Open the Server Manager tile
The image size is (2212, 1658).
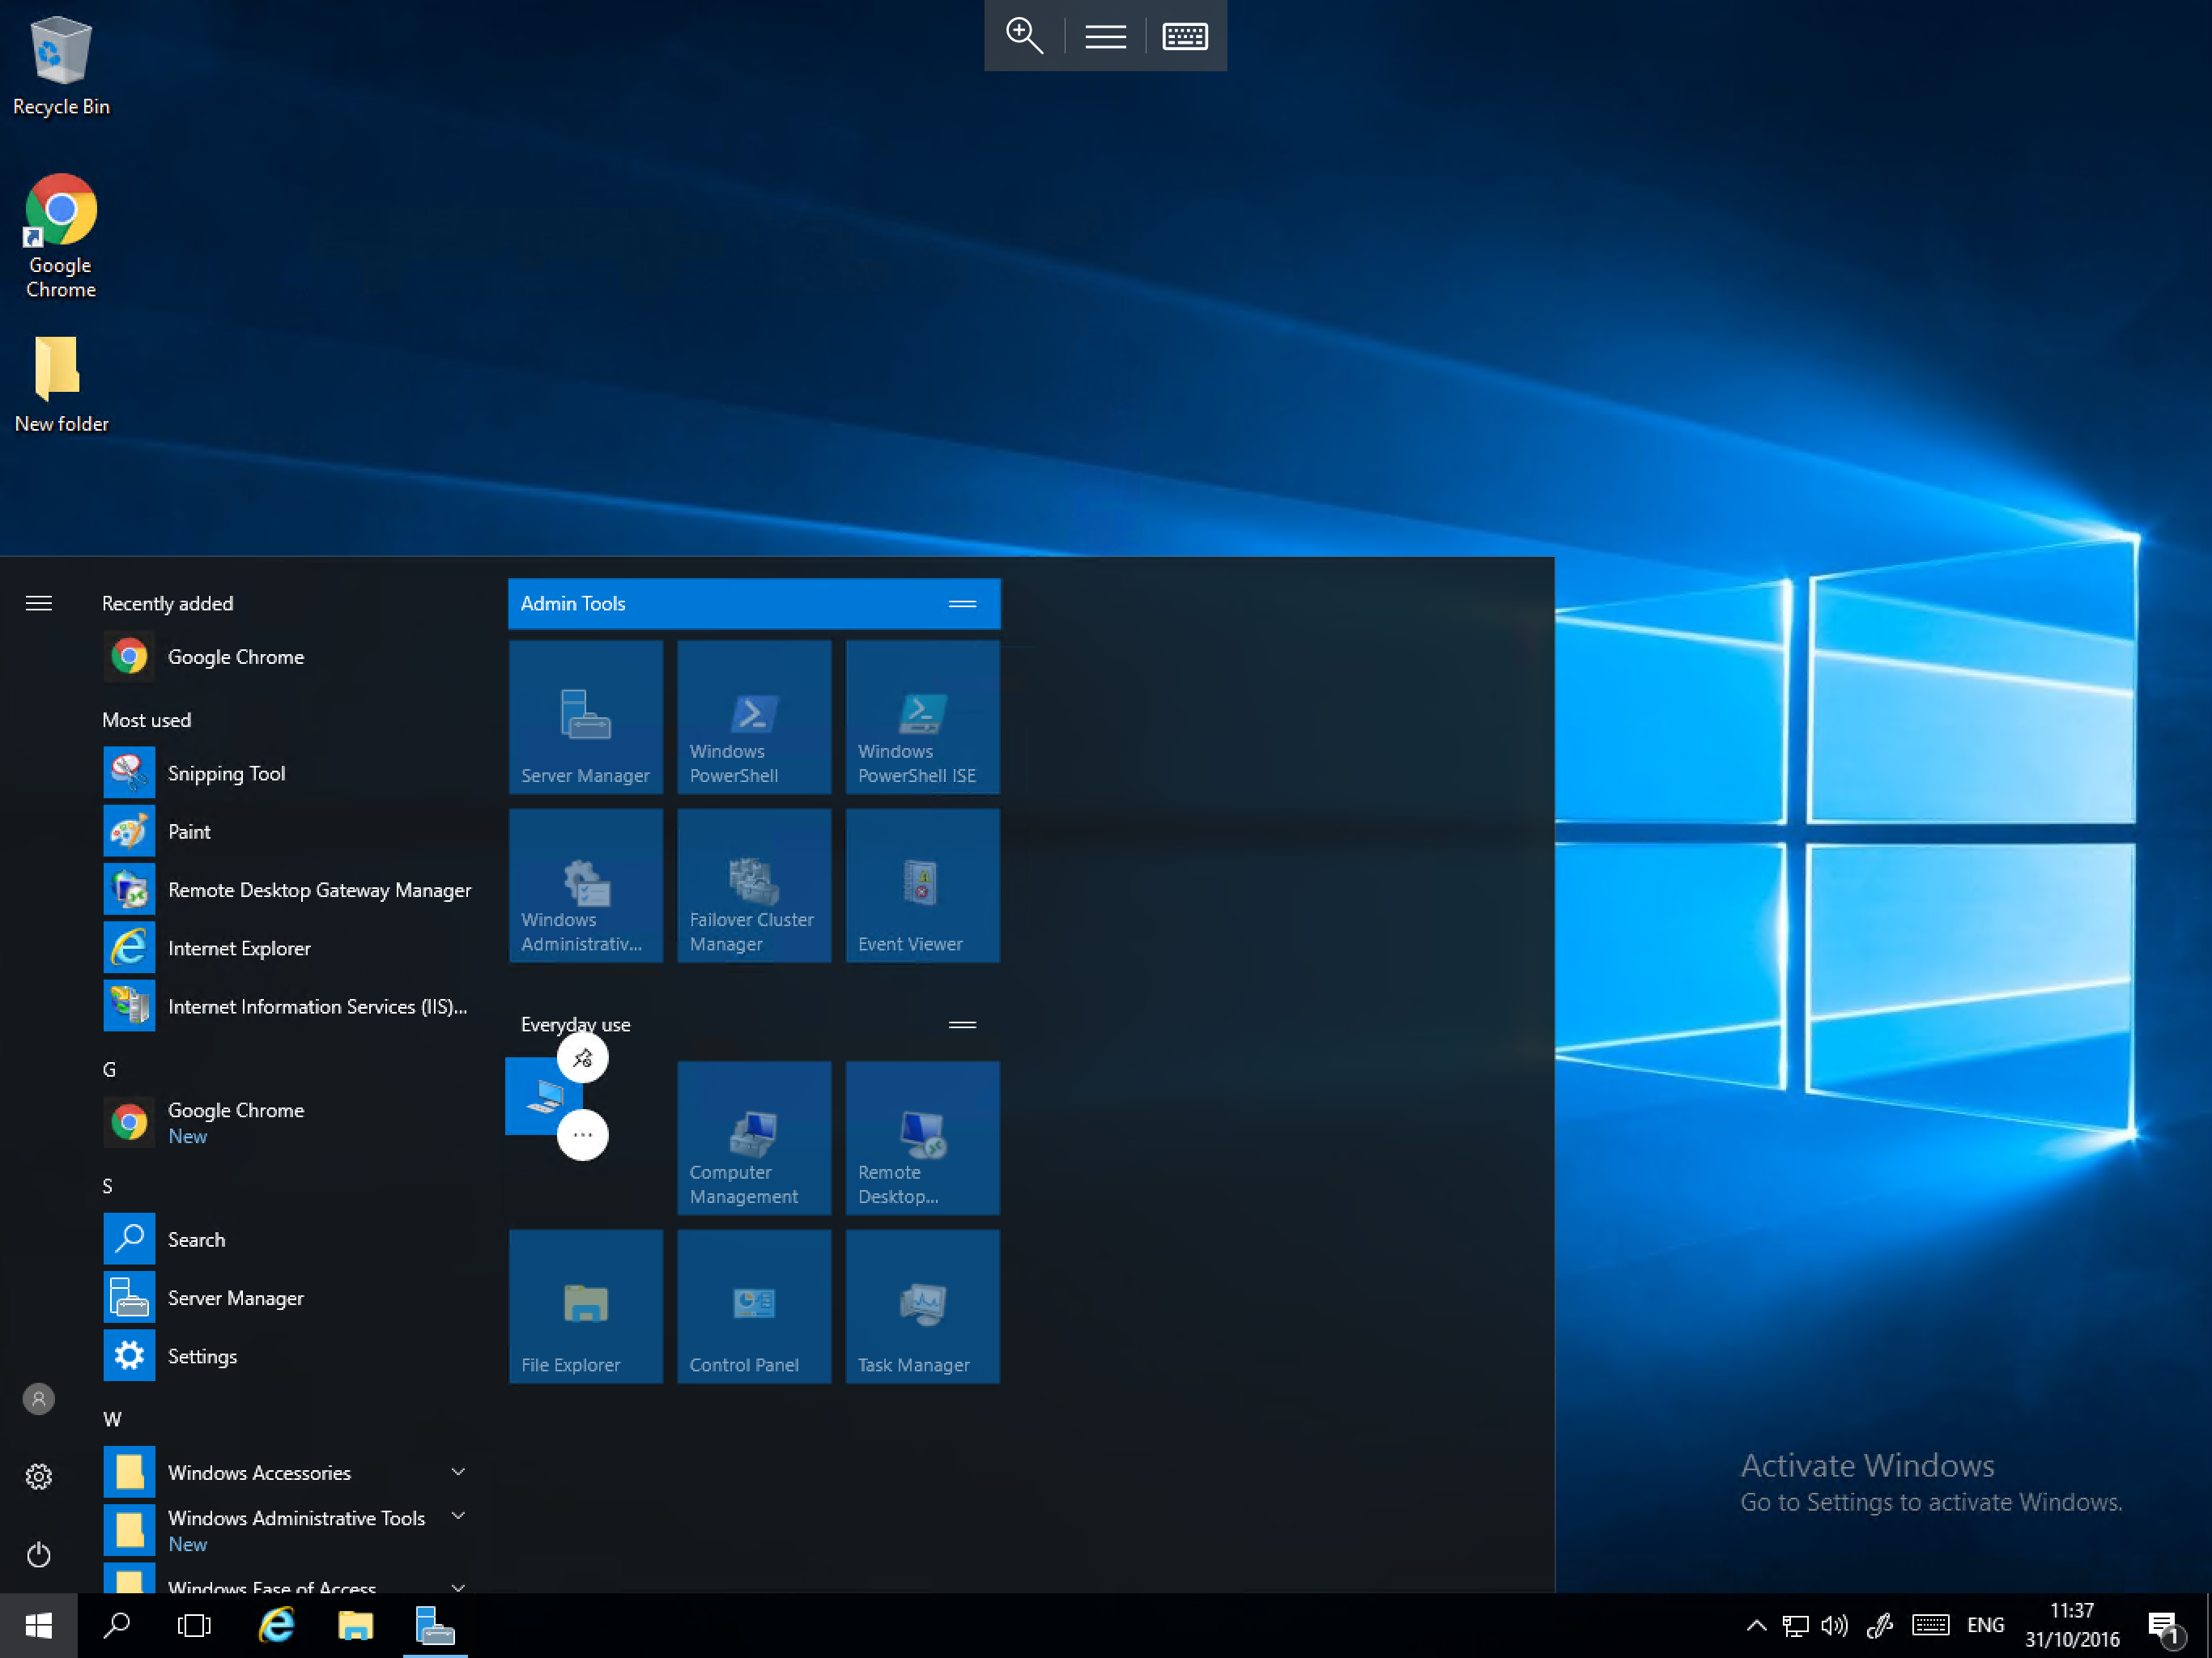coord(585,717)
